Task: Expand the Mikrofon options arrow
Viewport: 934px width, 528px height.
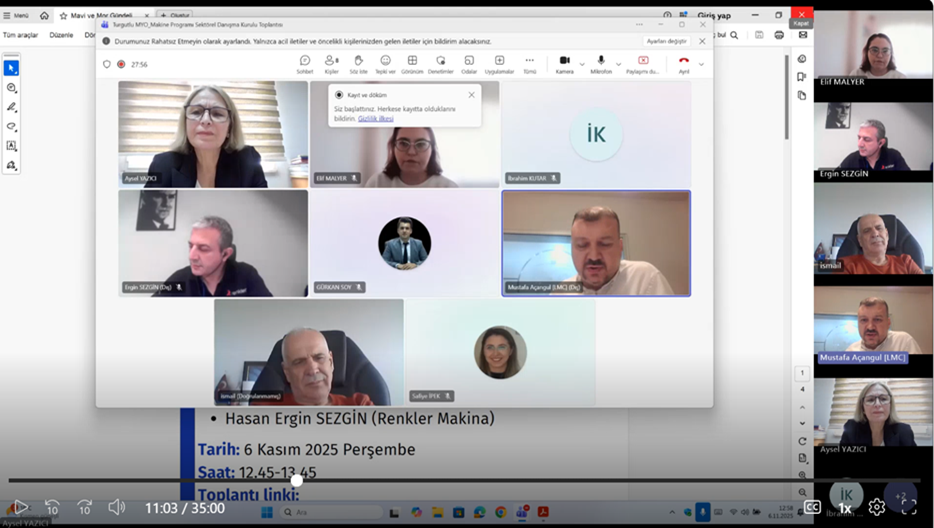Action: click(617, 64)
